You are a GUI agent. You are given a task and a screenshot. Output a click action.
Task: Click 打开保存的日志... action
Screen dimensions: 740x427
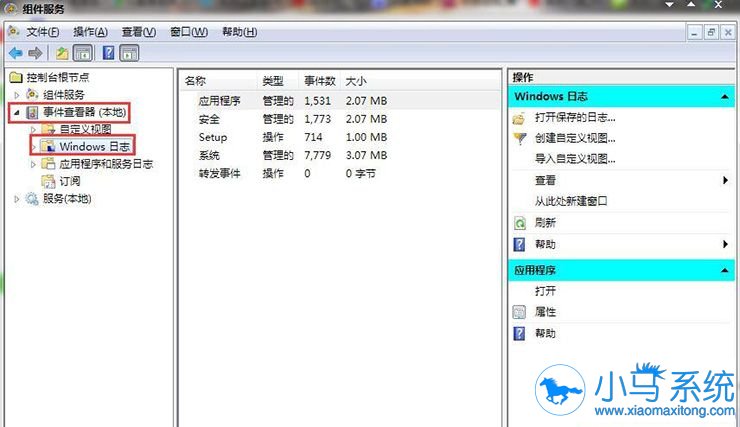pos(575,117)
